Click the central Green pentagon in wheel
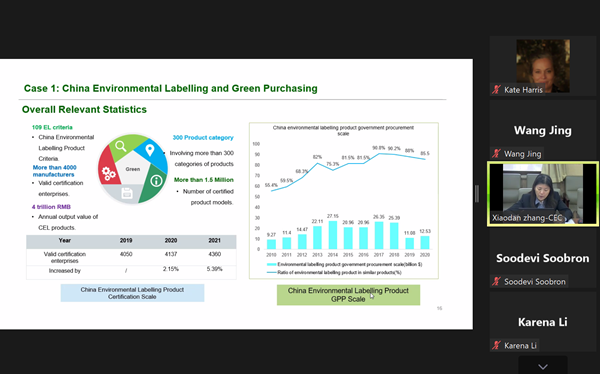600x374 pixels. [132, 169]
